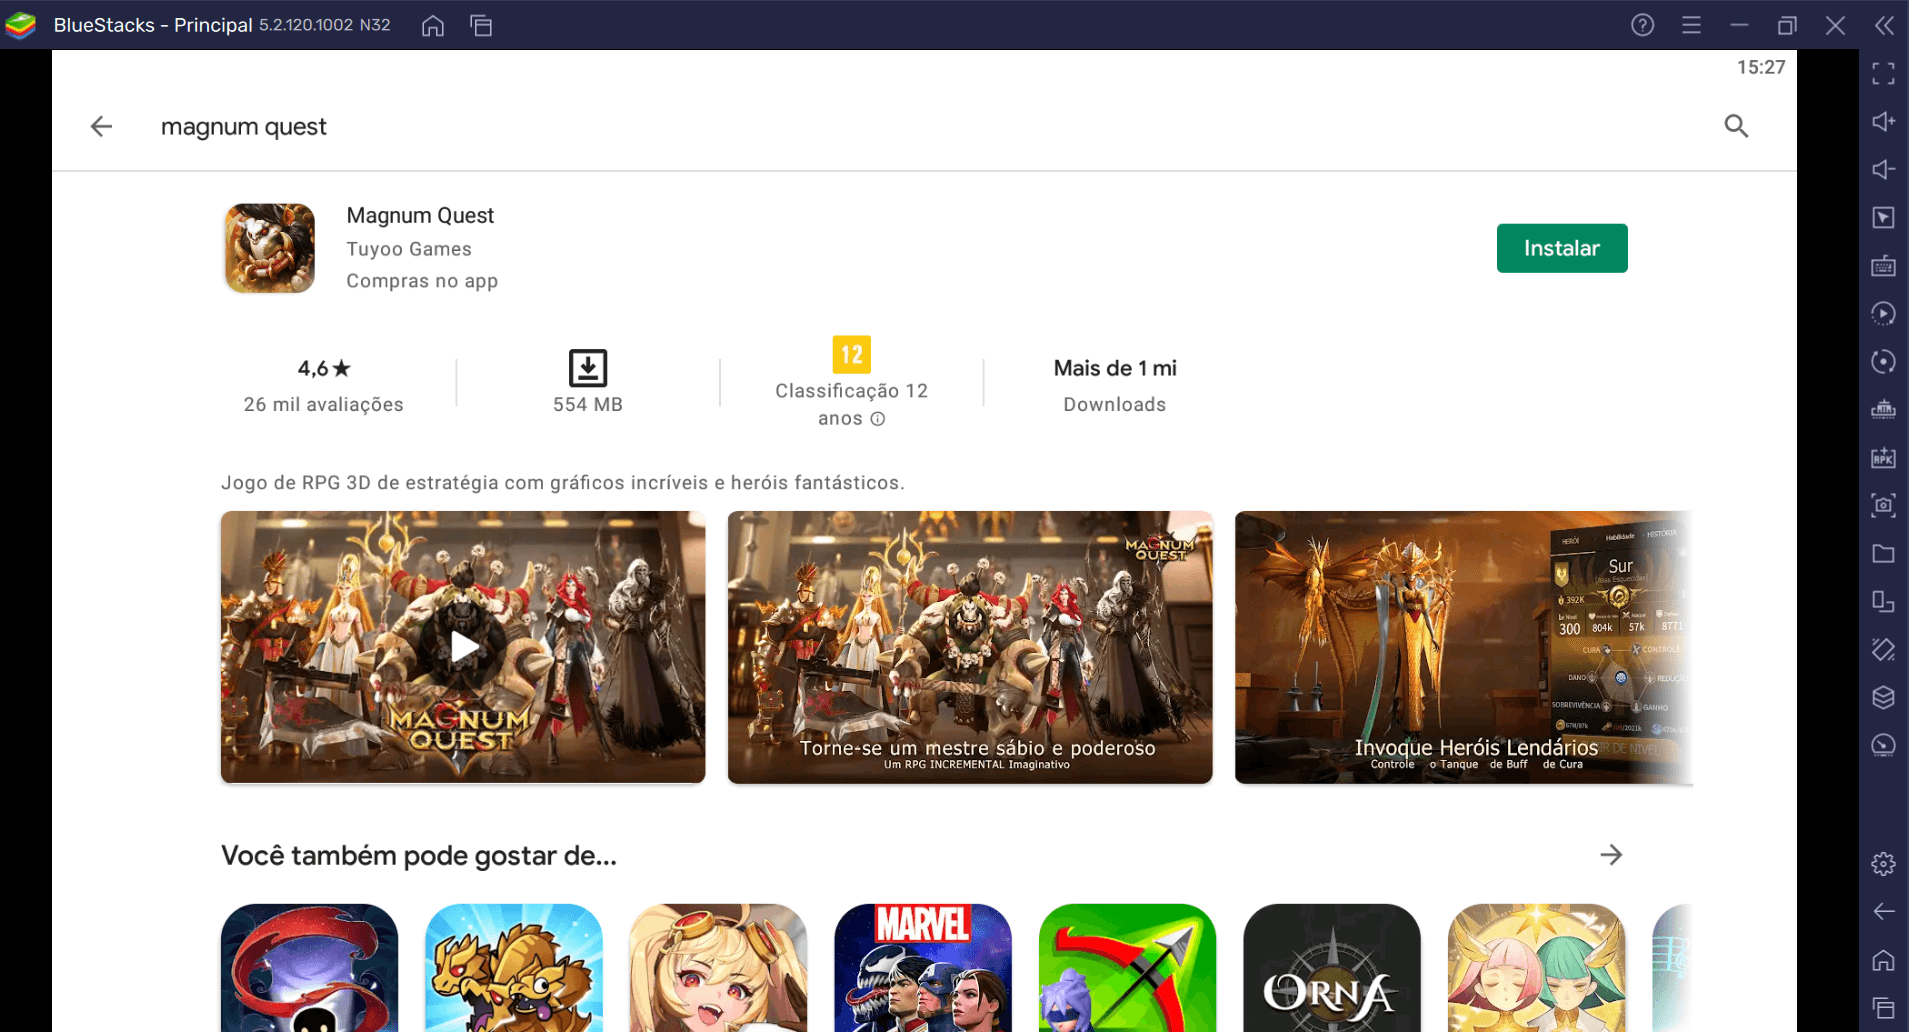This screenshot has height=1032, width=1909.
Task: Click the BlueStacks logo in title bar
Action: [21, 25]
